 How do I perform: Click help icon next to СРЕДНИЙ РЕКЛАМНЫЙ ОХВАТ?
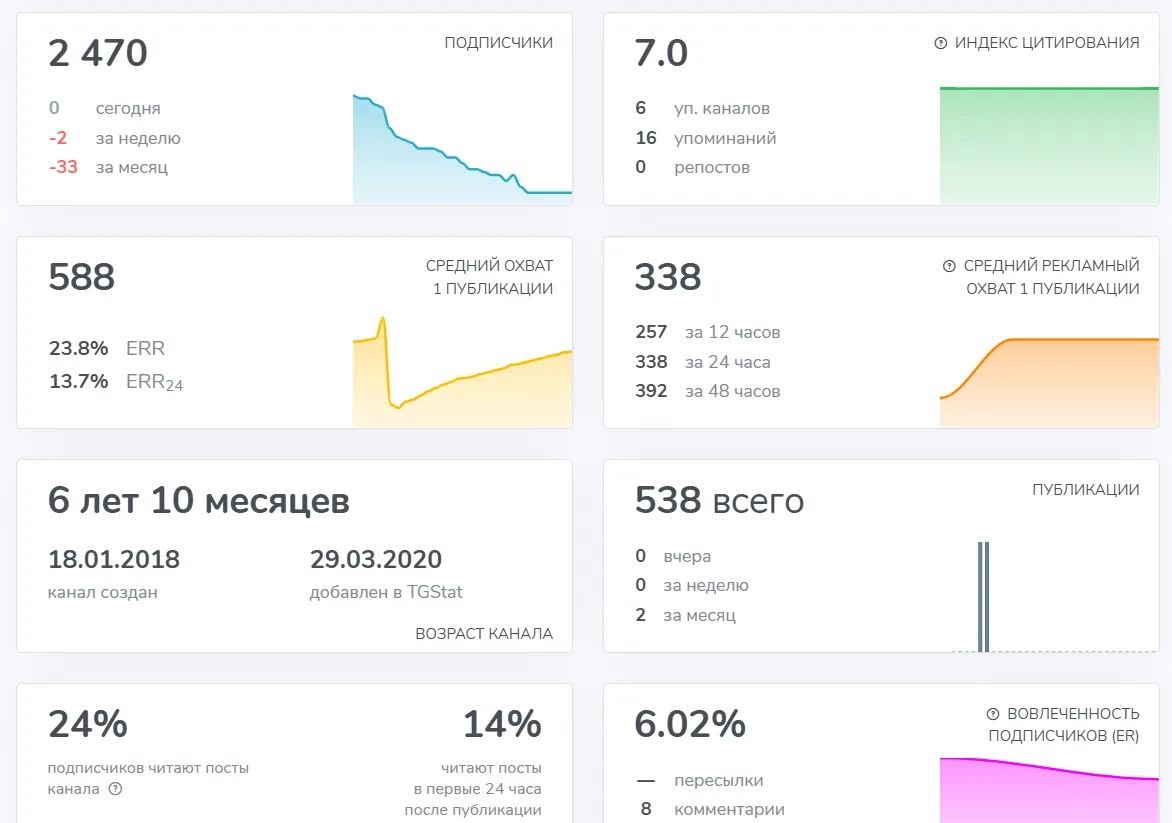(949, 266)
